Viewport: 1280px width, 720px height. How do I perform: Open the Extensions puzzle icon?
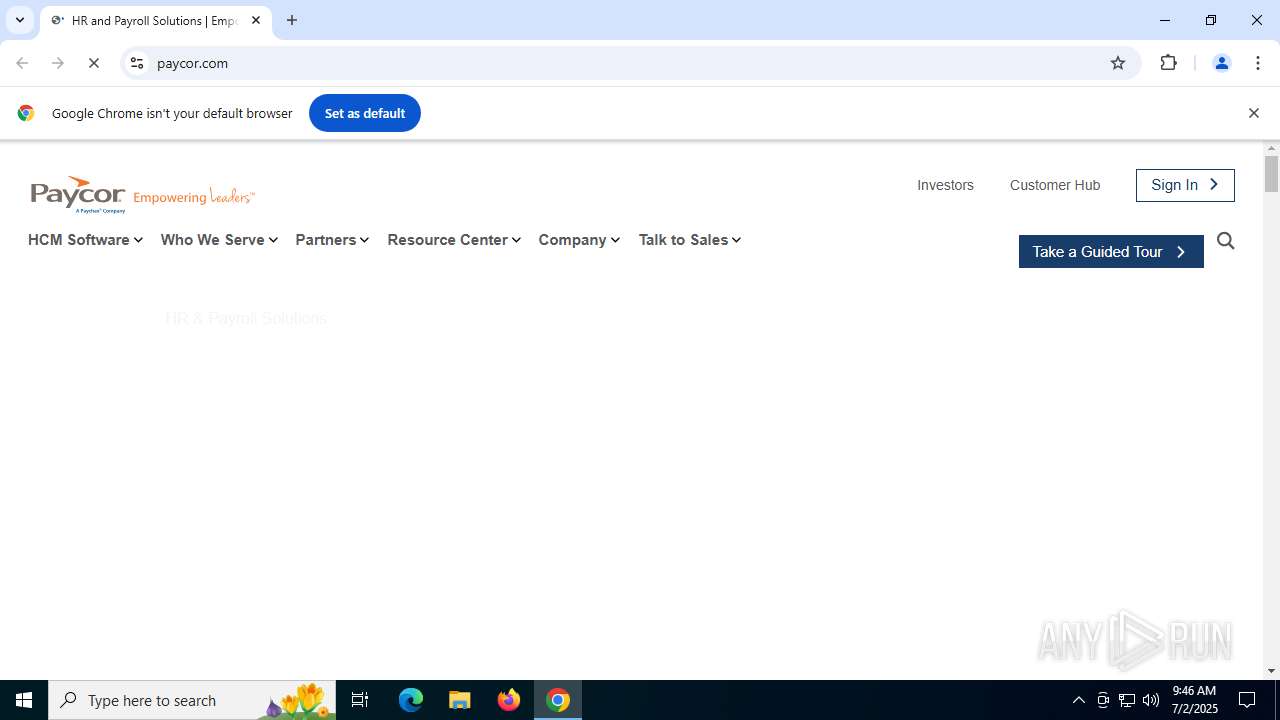tap(1169, 63)
